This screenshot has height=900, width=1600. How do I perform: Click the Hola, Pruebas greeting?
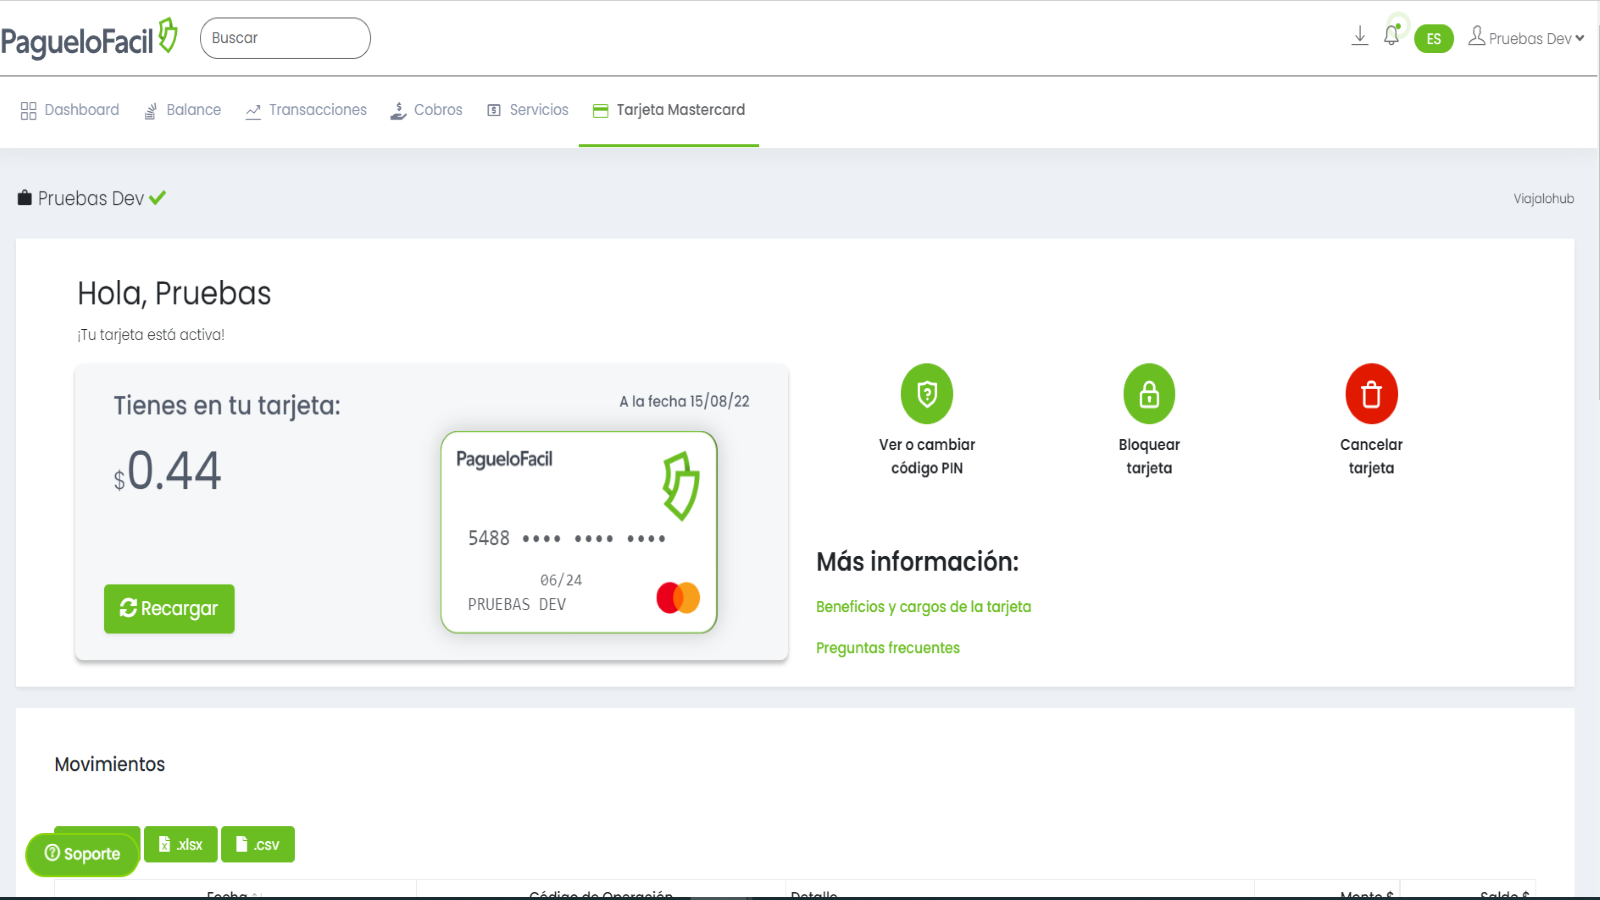tap(175, 293)
